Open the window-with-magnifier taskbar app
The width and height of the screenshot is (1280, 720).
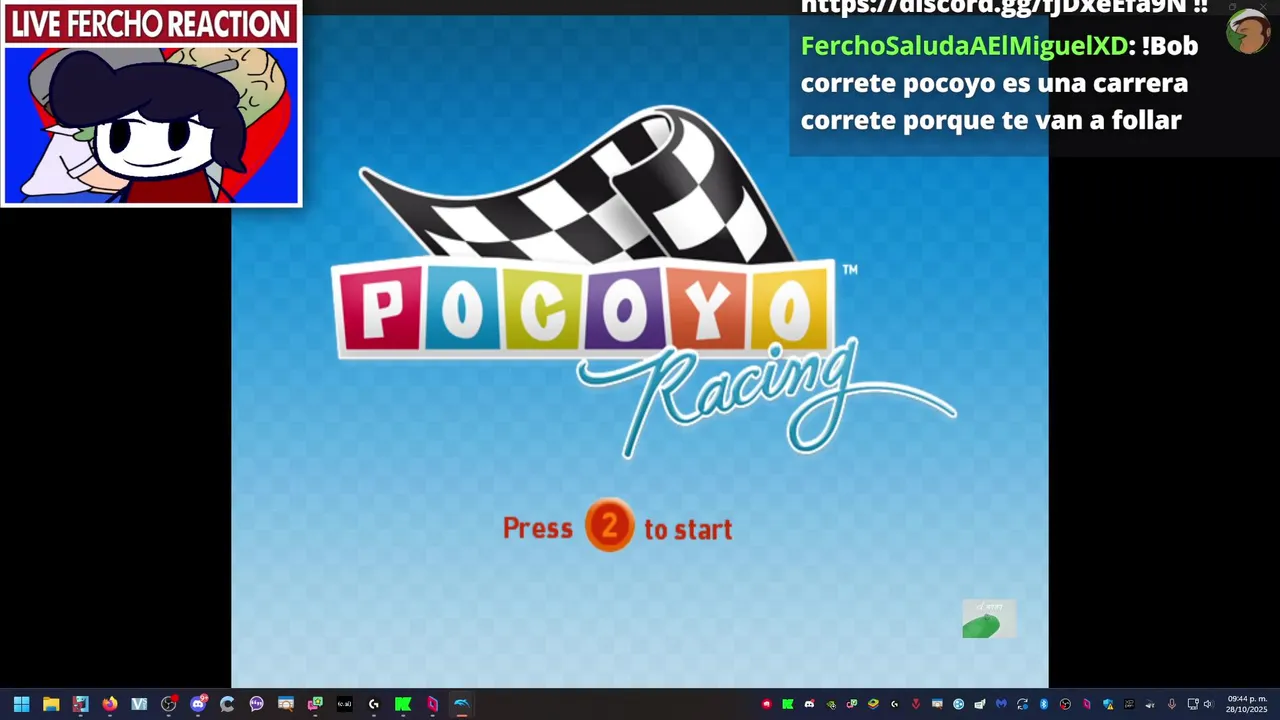[x=286, y=704]
